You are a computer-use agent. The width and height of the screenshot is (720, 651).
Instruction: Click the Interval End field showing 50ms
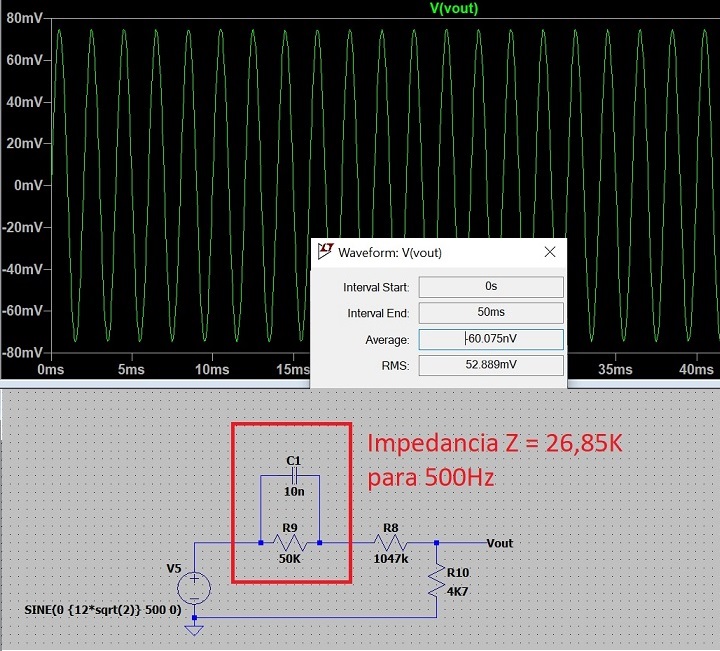[491, 313]
